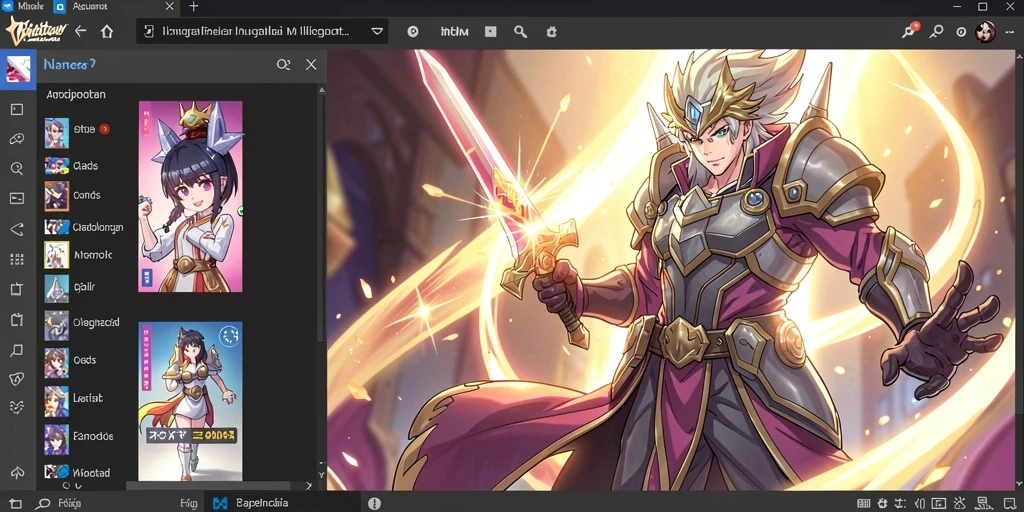Close the Naners side panel
Image resolution: width=1024 pixels, height=512 pixels.
pyautogui.click(x=312, y=65)
